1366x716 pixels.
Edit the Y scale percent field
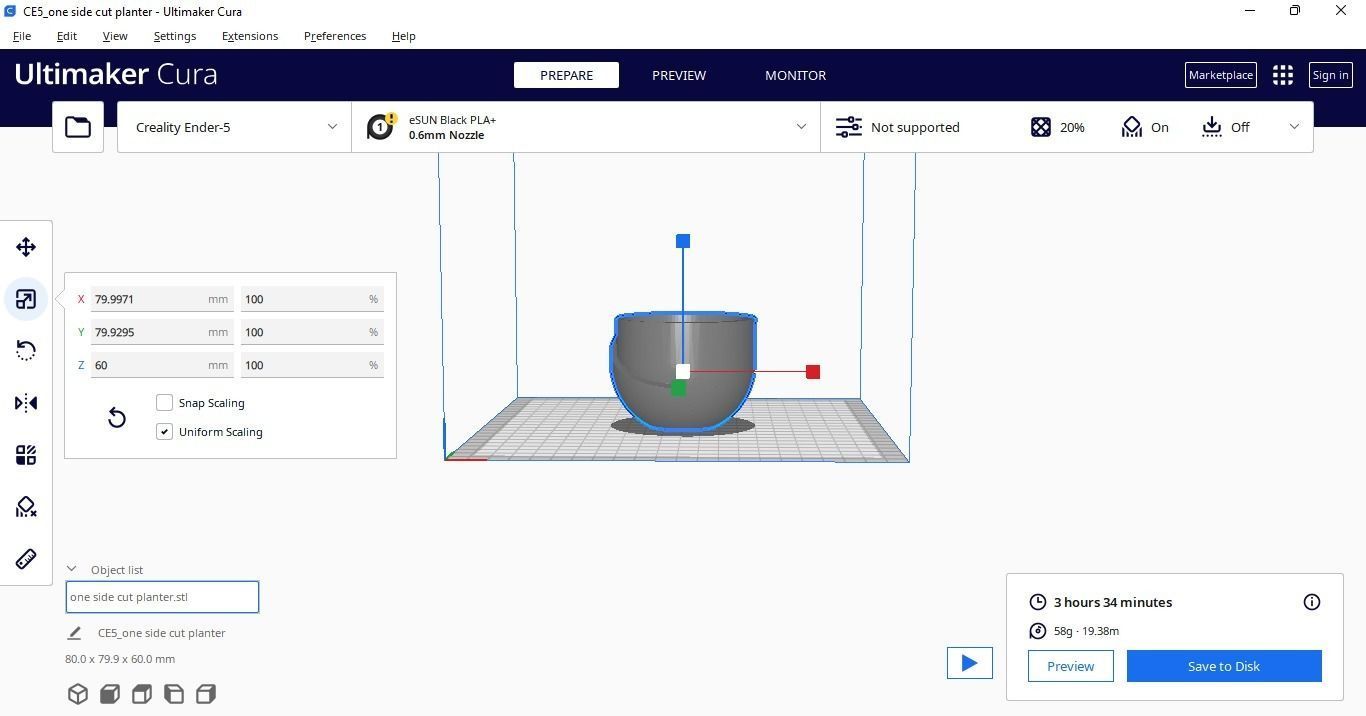[312, 332]
